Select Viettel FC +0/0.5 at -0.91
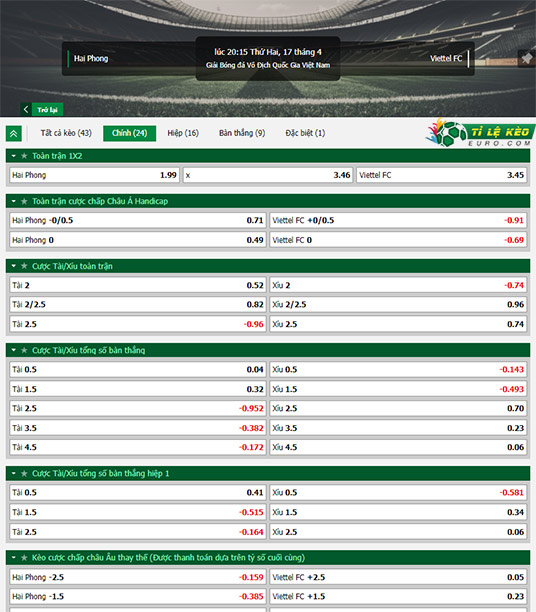This screenshot has width=536, height=612. (x=398, y=221)
